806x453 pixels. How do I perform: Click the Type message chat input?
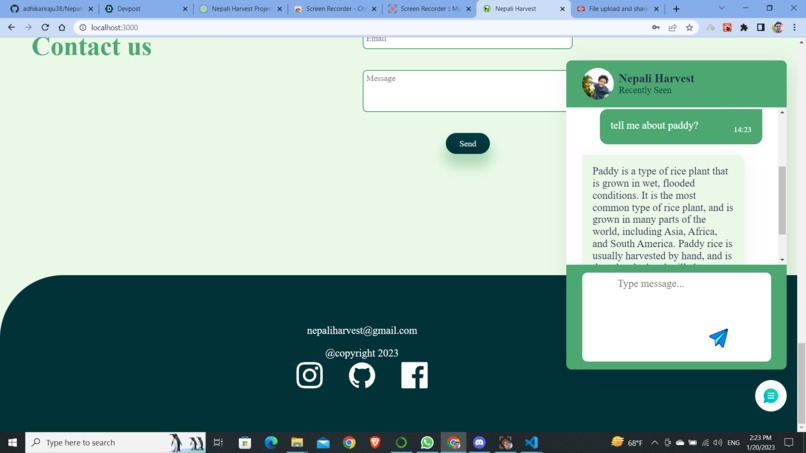point(676,317)
